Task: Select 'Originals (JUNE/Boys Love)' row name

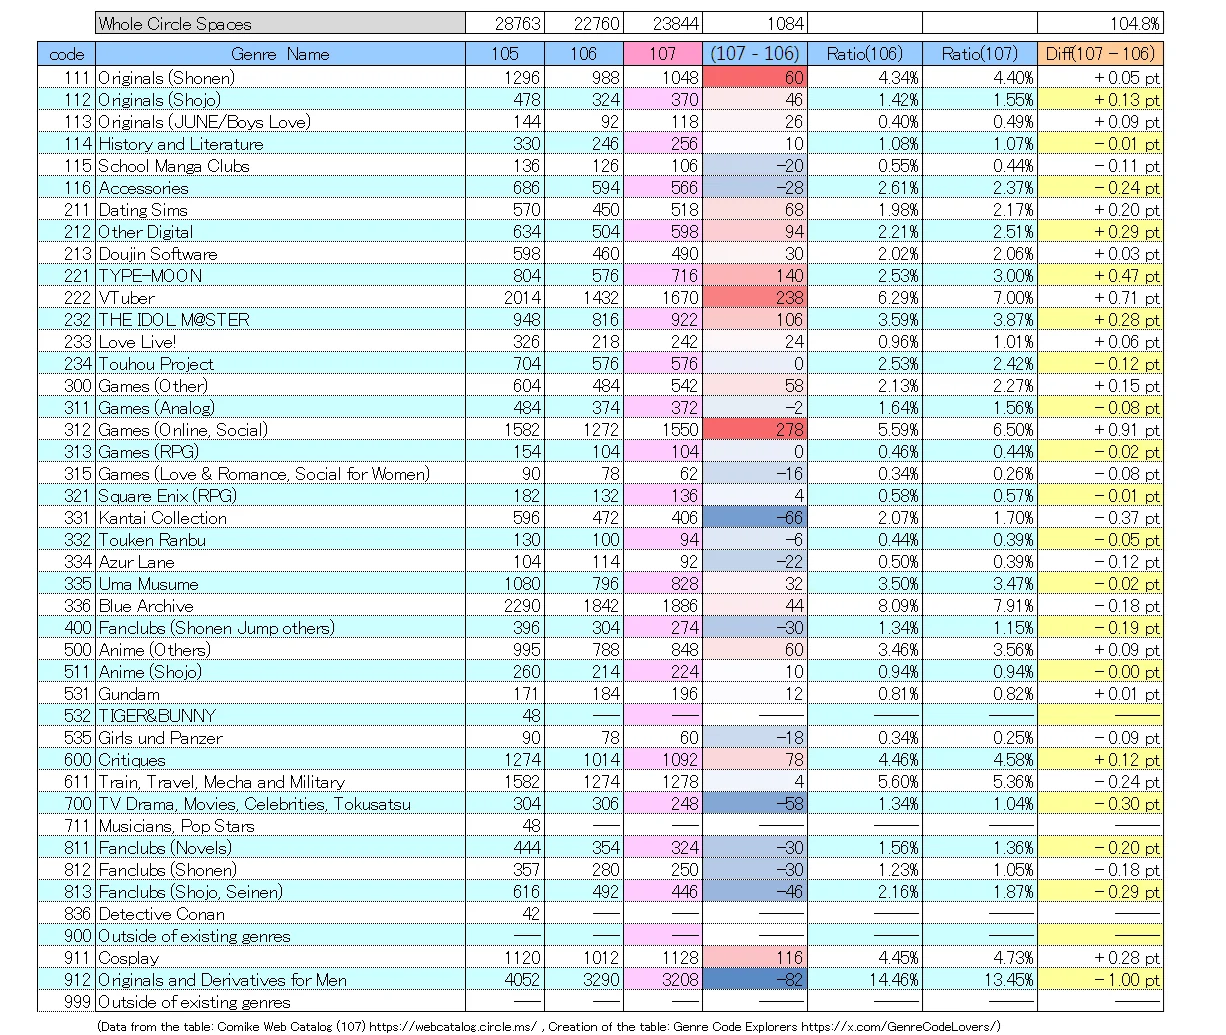Action: pyautogui.click(x=280, y=122)
